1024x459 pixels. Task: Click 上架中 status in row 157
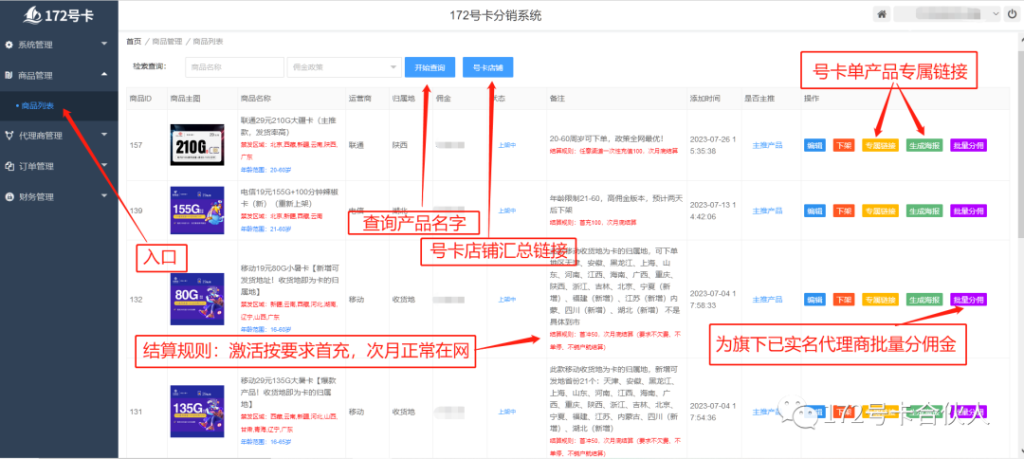pos(507,145)
